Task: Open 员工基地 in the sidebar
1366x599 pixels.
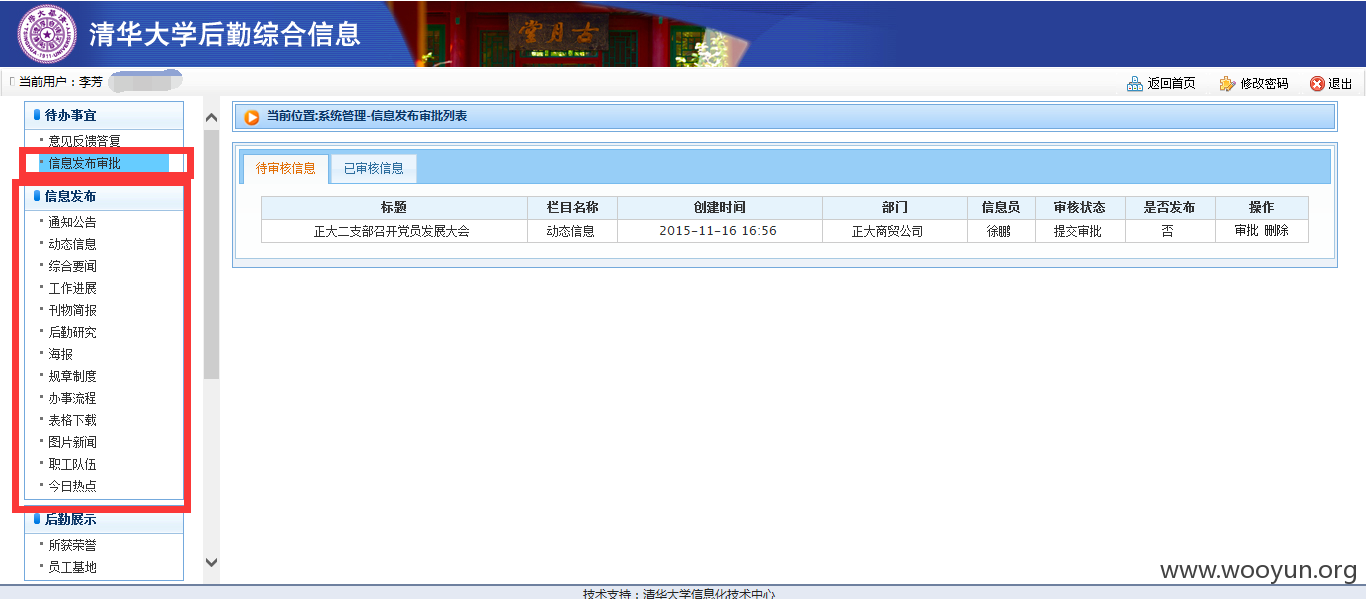Action: pyautogui.click(x=73, y=567)
